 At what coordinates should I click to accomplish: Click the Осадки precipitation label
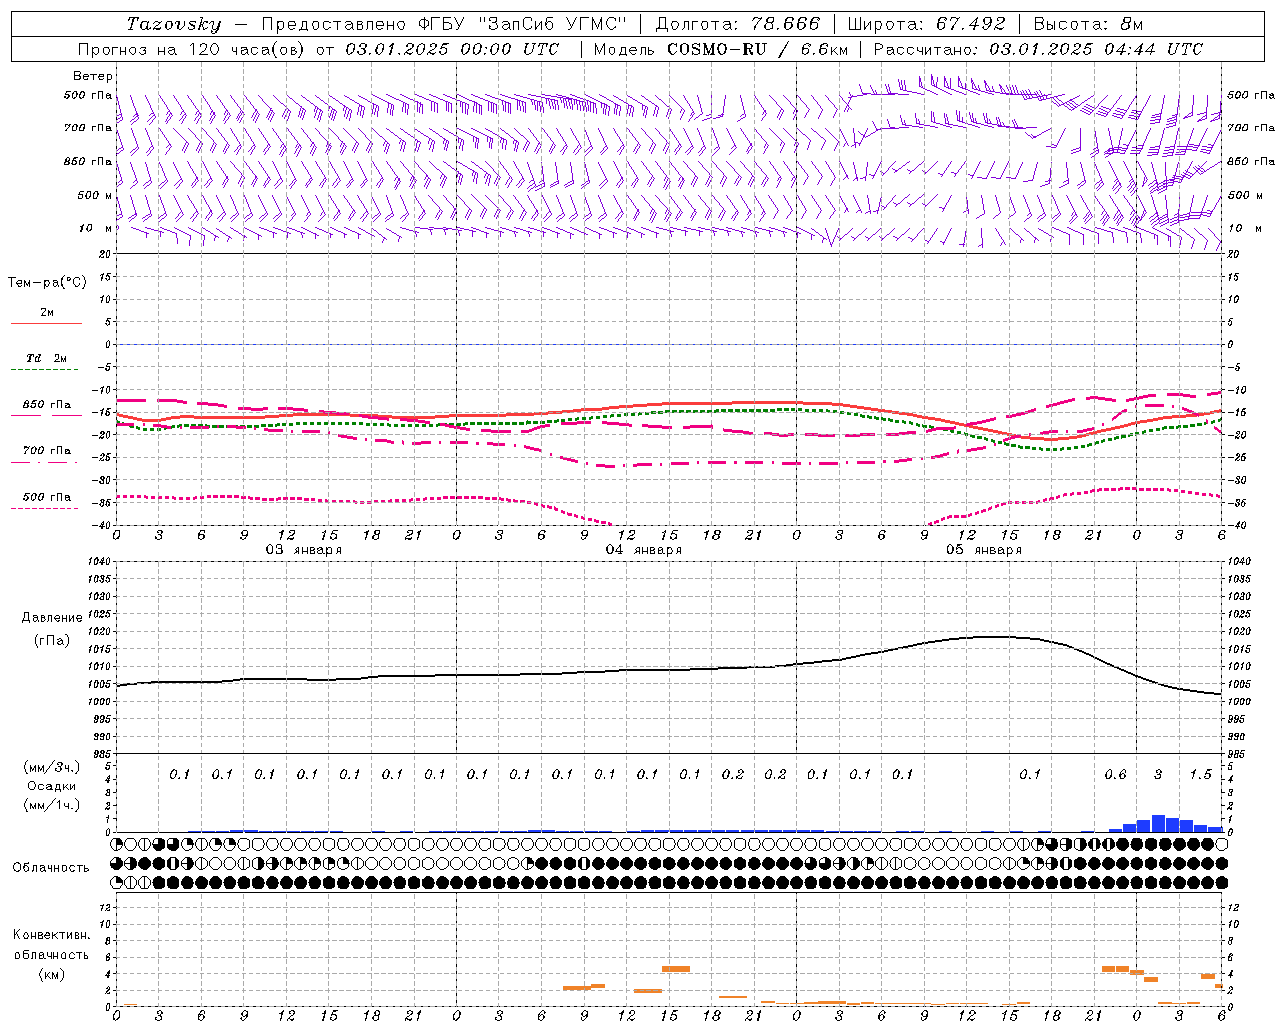pos(52,786)
